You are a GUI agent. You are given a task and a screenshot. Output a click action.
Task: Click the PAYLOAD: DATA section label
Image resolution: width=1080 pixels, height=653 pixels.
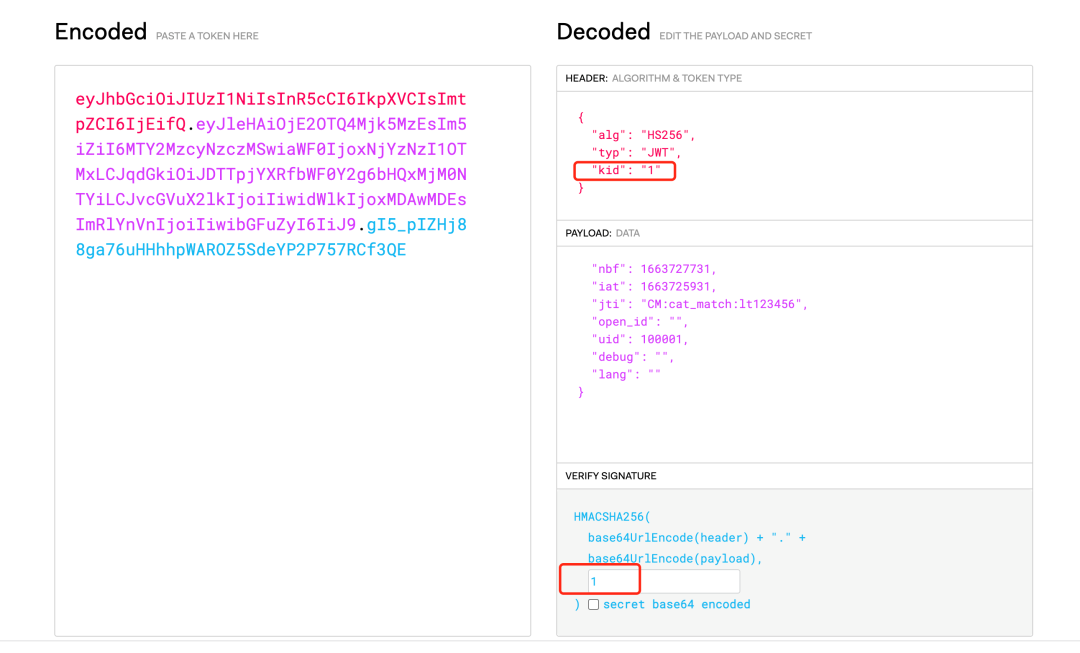point(602,233)
